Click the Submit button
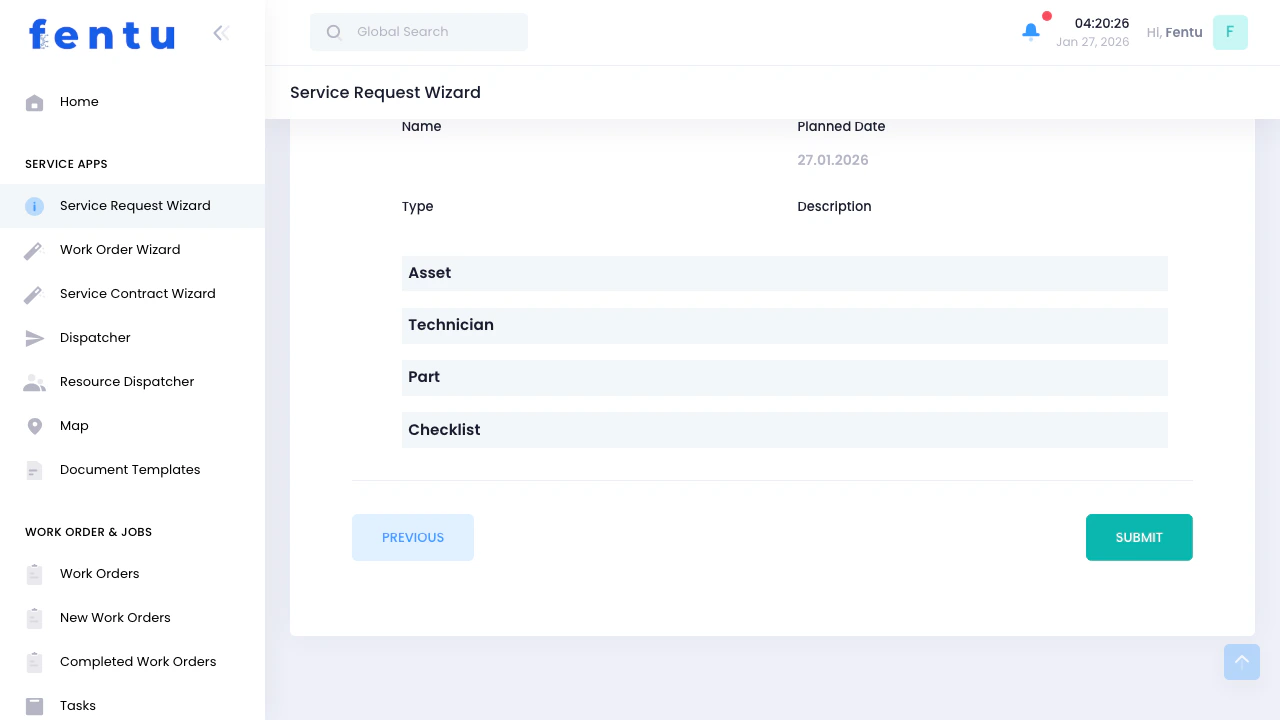The height and width of the screenshot is (720, 1280). [x=1139, y=537]
